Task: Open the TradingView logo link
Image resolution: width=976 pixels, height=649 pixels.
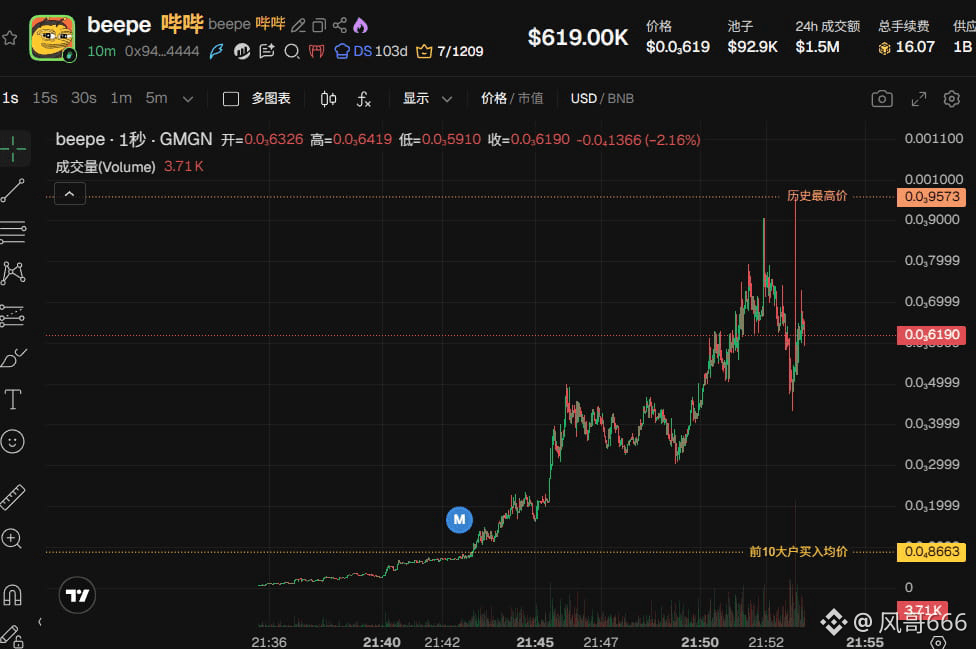Action: click(x=77, y=595)
